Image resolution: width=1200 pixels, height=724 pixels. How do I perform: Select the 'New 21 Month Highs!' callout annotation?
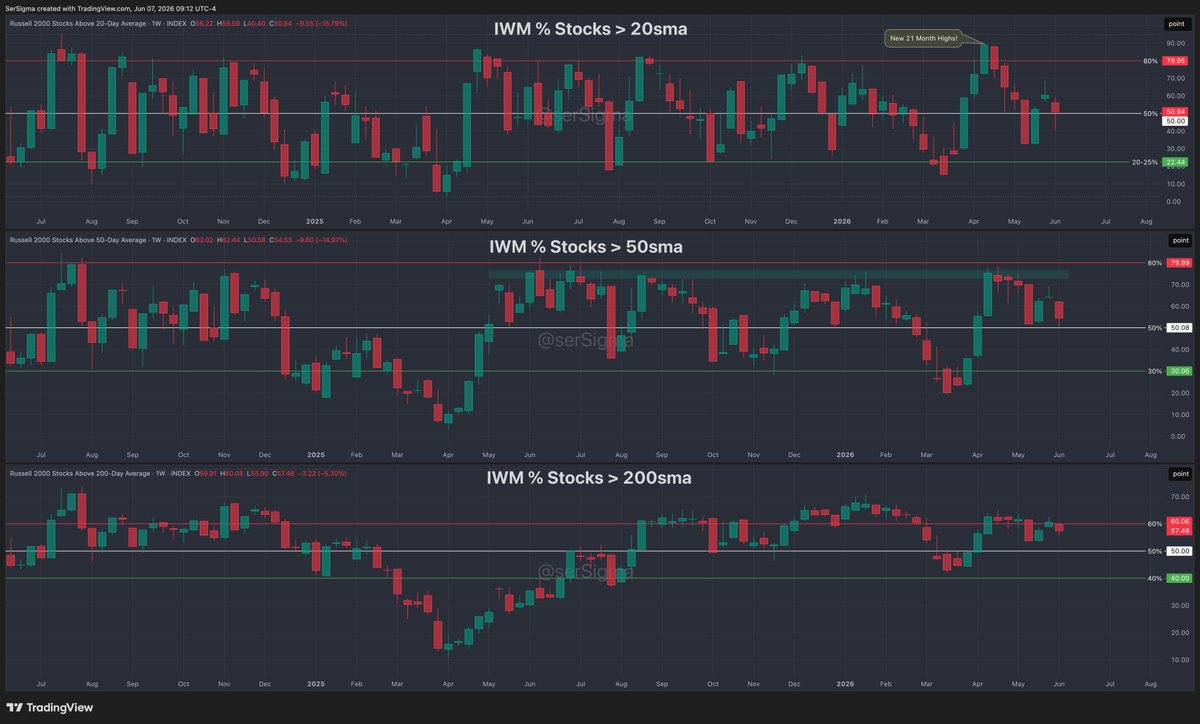click(x=923, y=39)
